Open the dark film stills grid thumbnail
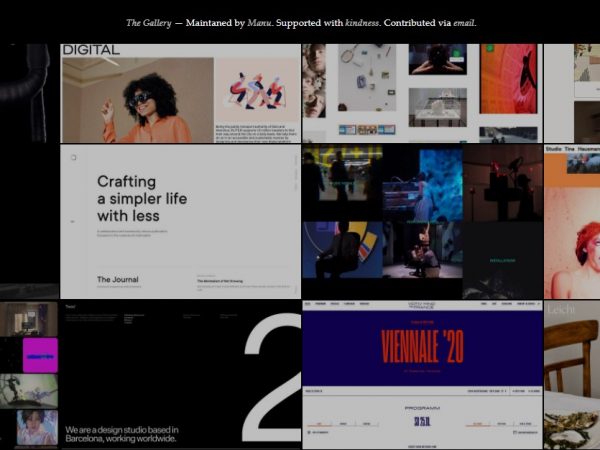Screen dimensions: 600x450 tap(421, 222)
